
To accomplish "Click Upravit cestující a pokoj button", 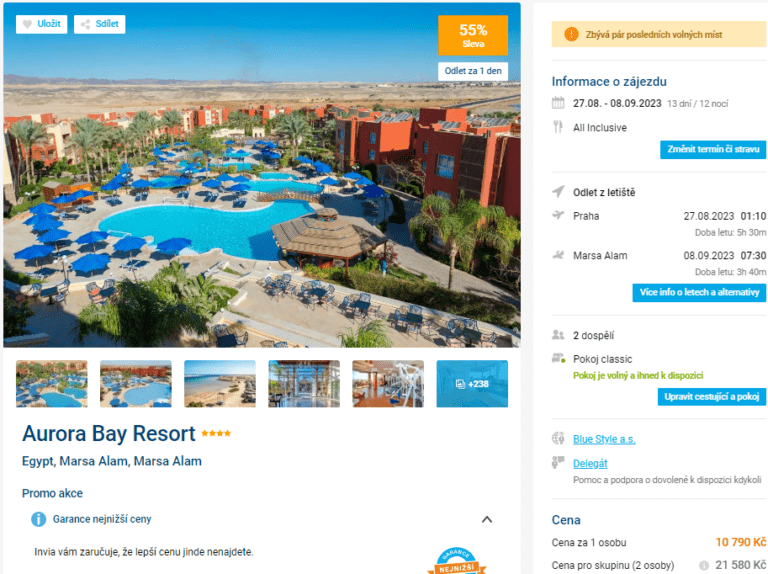I will tap(712, 397).
